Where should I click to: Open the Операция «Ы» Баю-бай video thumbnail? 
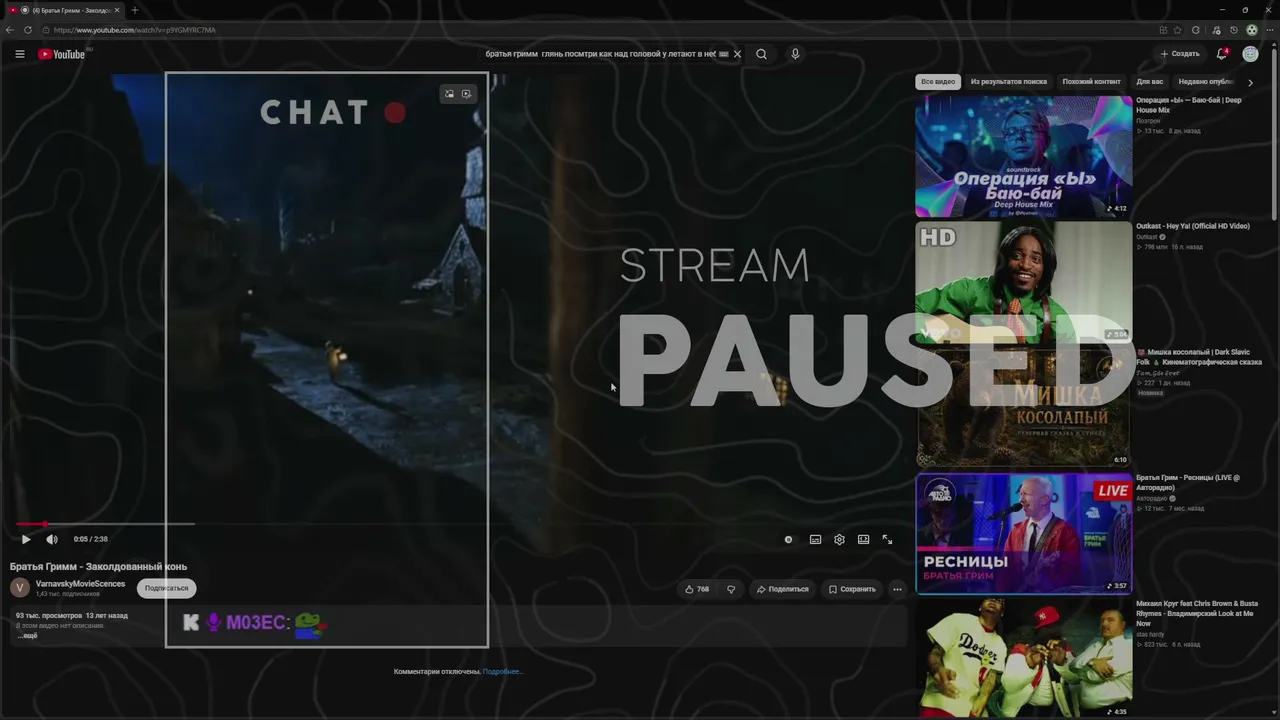pyautogui.click(x=1024, y=156)
